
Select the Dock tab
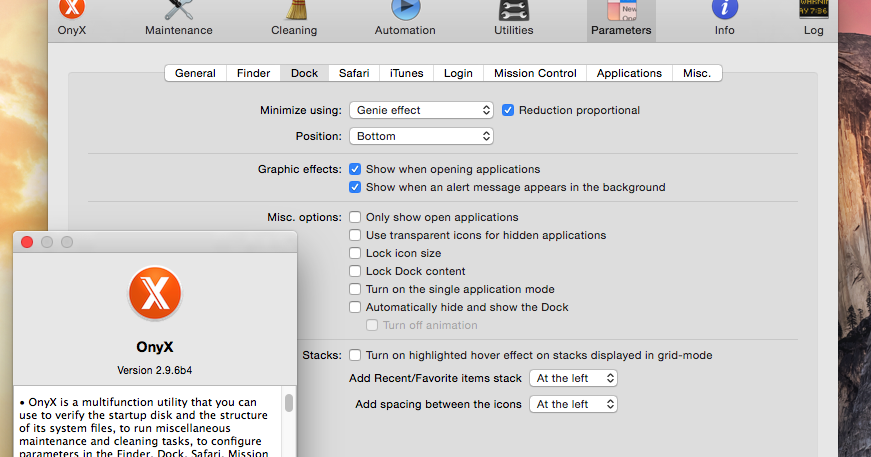pyautogui.click(x=304, y=73)
